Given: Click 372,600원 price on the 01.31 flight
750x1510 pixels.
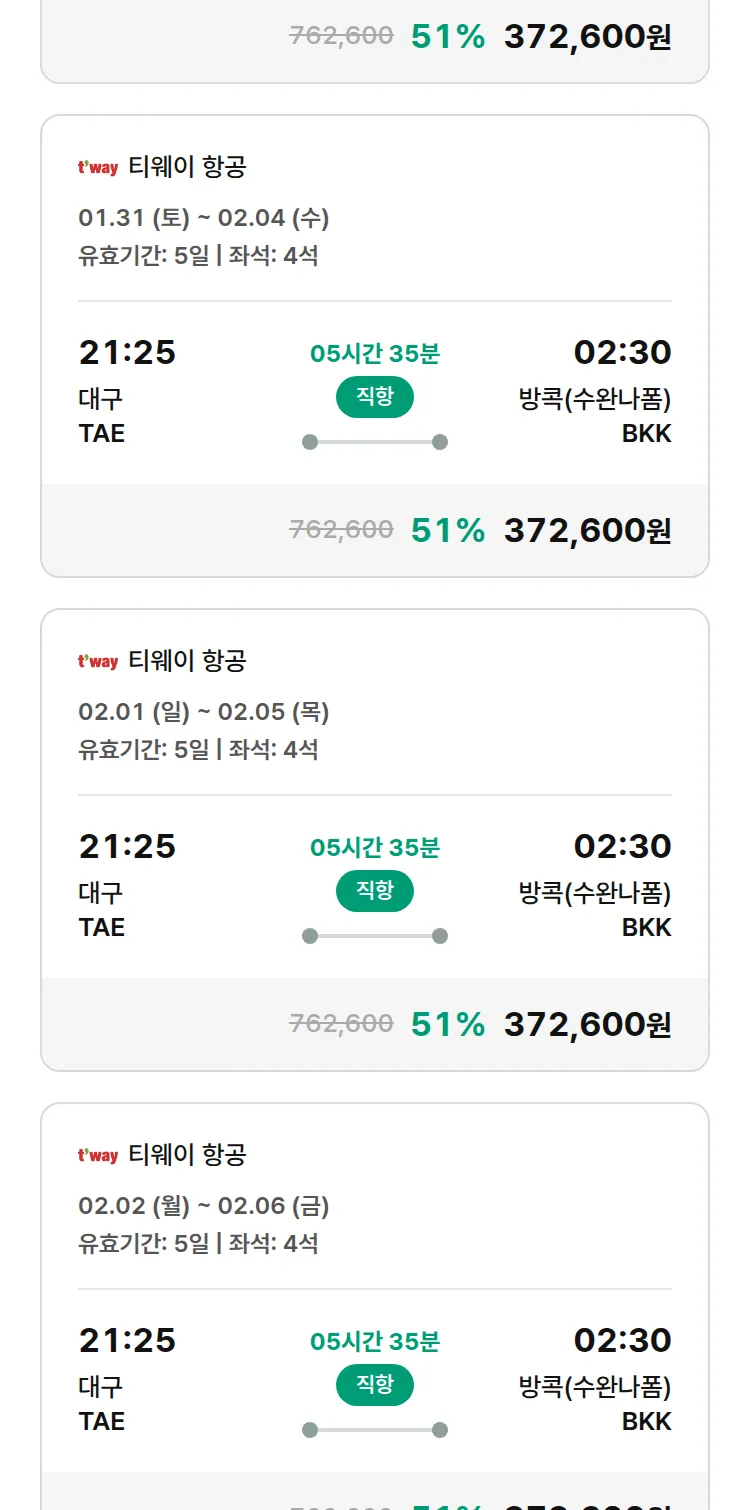Looking at the screenshot, I should [587, 530].
